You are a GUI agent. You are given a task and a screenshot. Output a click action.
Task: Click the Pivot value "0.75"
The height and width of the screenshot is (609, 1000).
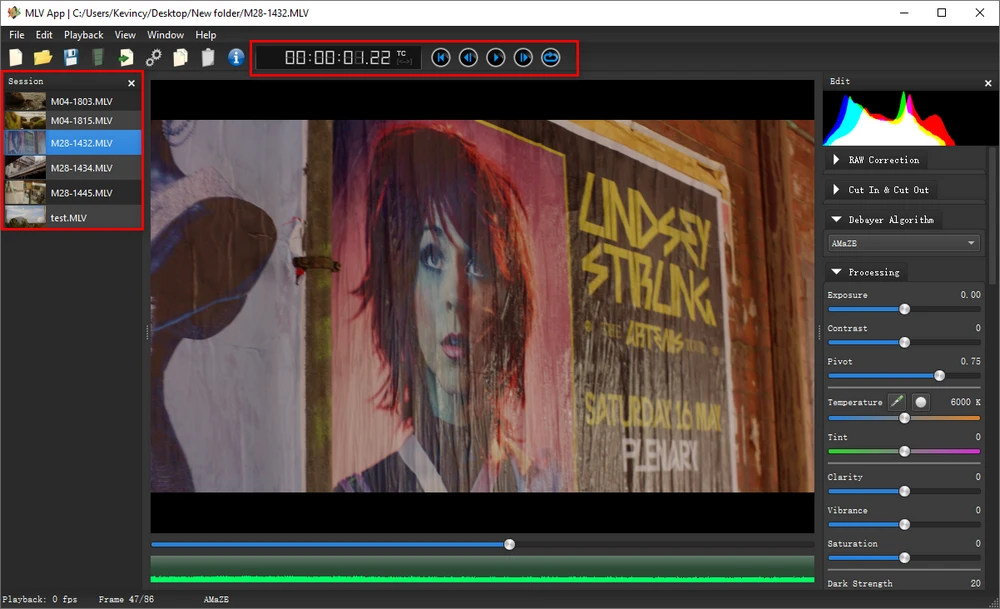pos(971,361)
